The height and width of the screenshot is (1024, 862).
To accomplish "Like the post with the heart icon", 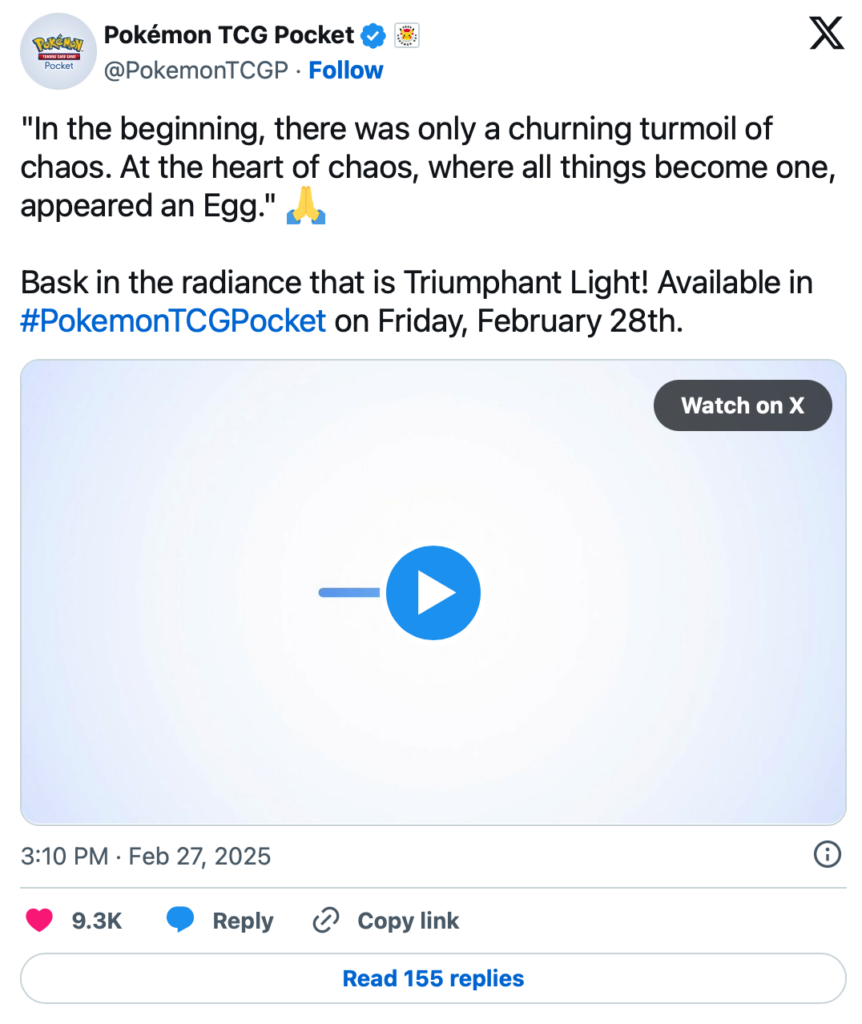I will 39,921.
